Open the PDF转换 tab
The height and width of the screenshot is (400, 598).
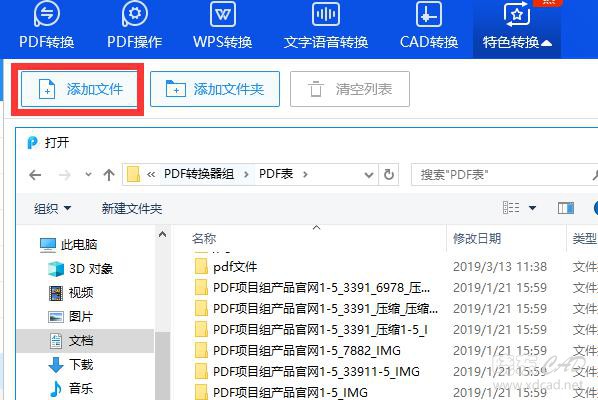pyautogui.click(x=47, y=26)
